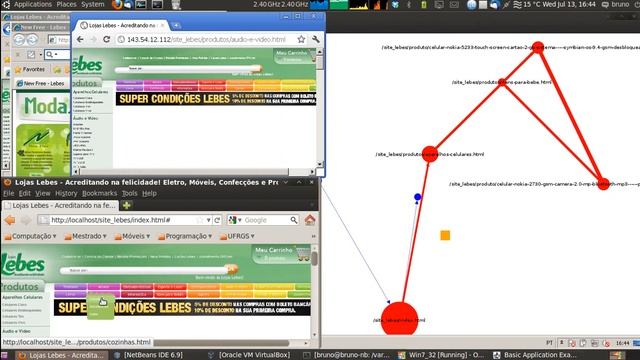This screenshot has width=640, height=360.
Task: Expand the Mestrado bookmarks folder
Action: [x=85, y=236]
